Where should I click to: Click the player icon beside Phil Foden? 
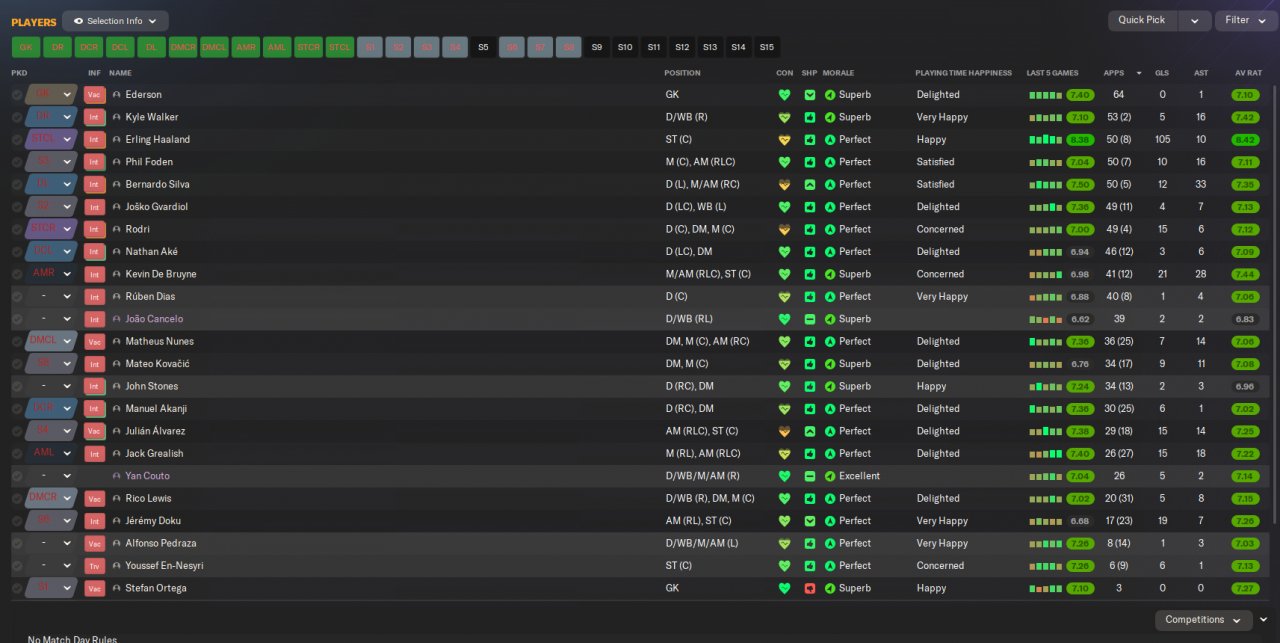coord(117,162)
